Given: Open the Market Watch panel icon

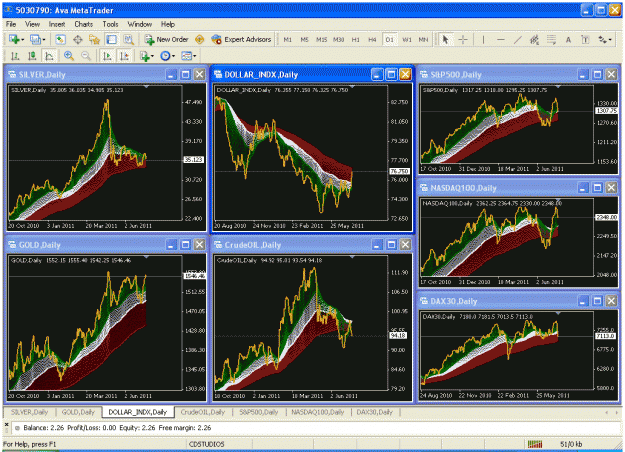Looking at the screenshot, I should 60,39.
